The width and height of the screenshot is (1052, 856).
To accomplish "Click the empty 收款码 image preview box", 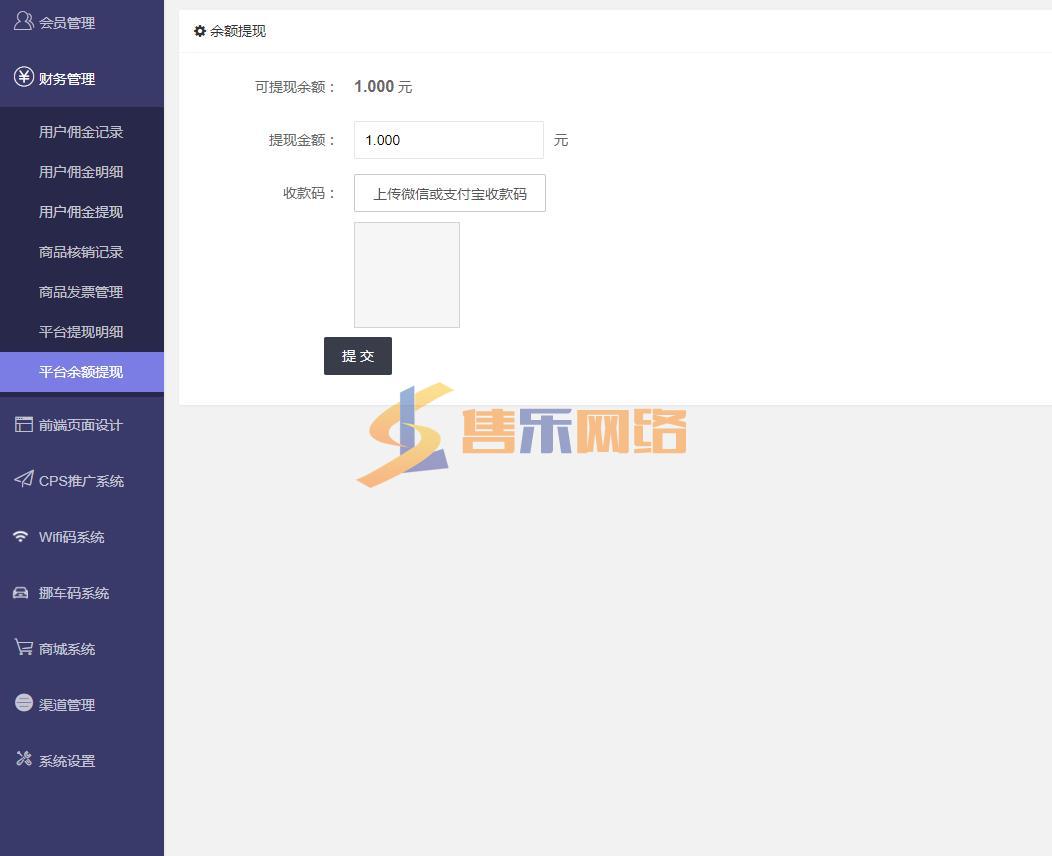I will point(407,275).
